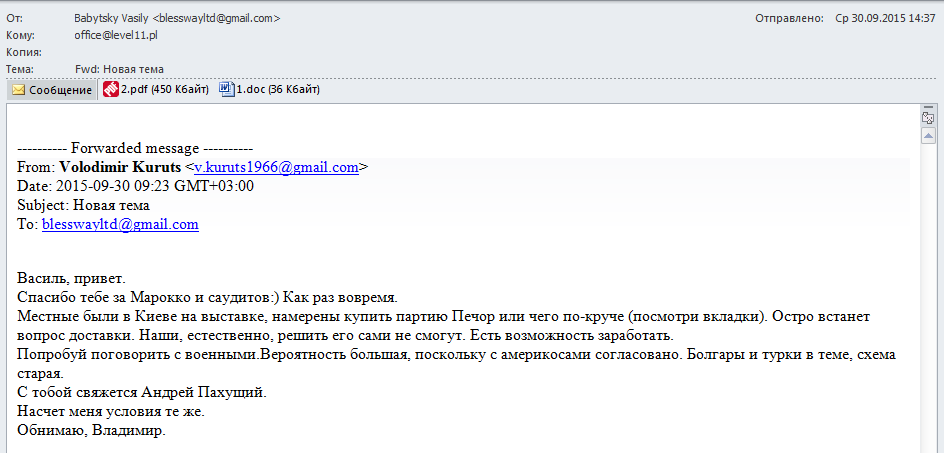The image size is (944, 453).
Task: Click the forwarded Date line 2015-09-30 09:23
Action: point(136,186)
